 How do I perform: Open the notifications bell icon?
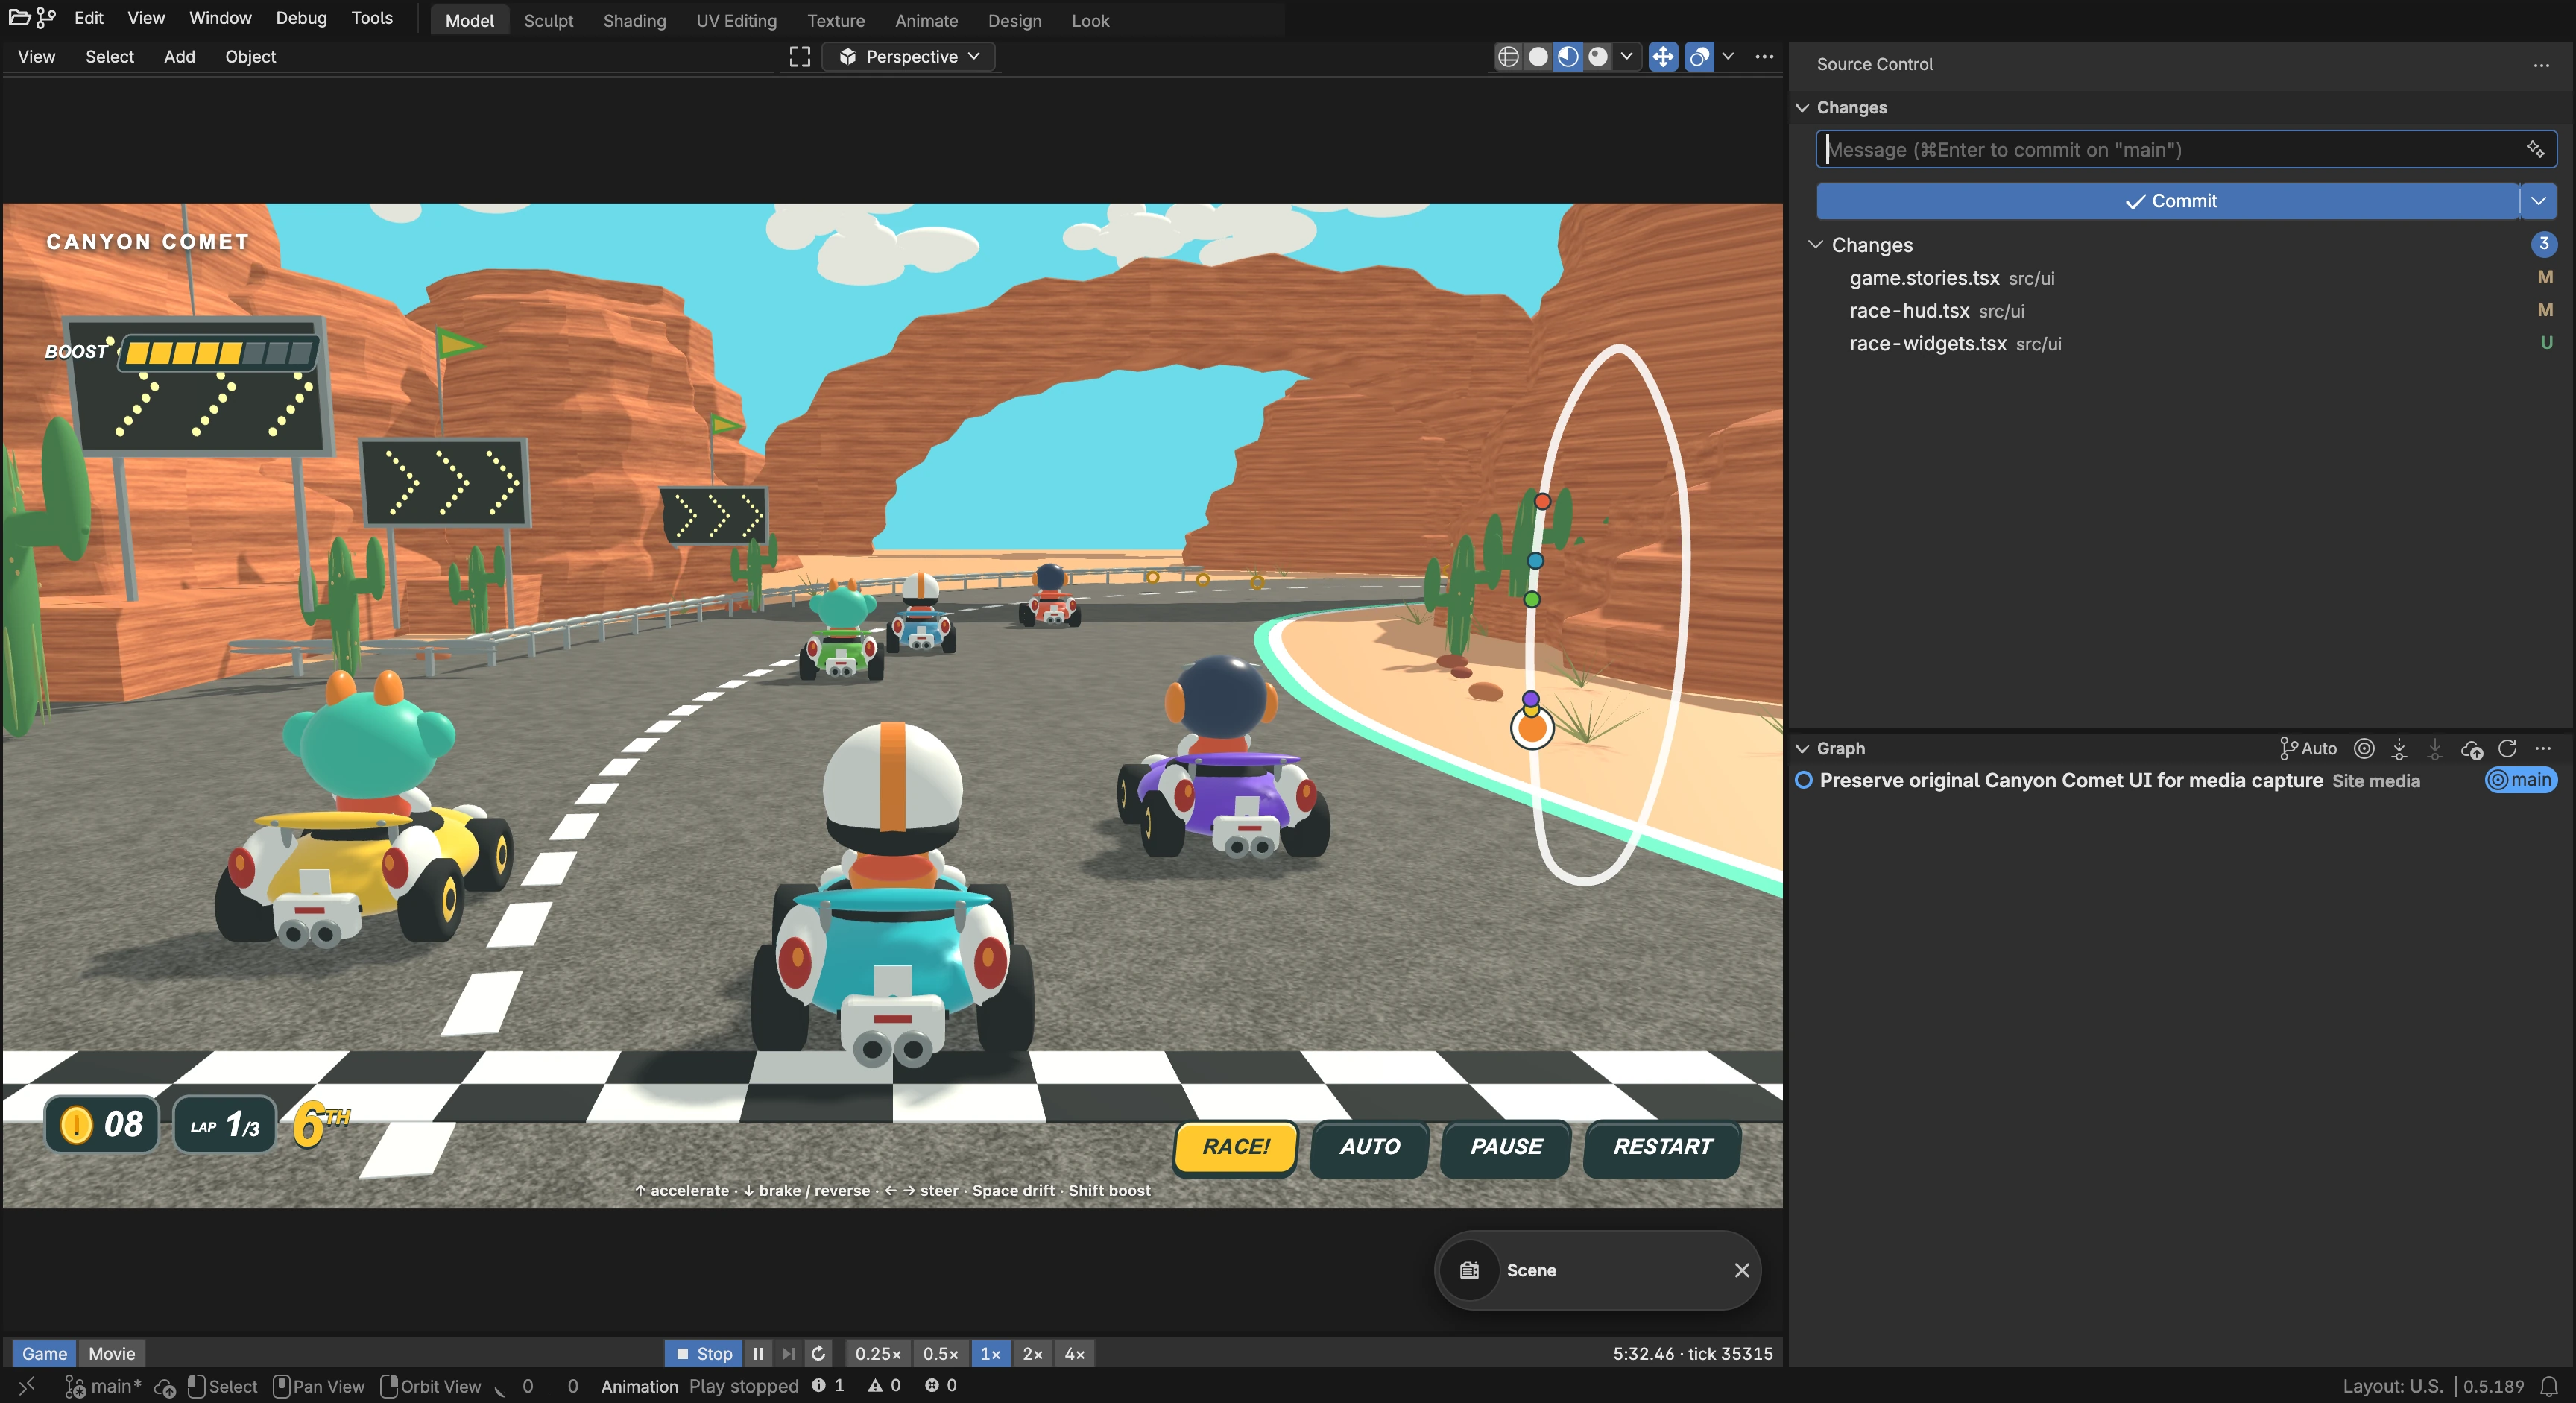(x=2549, y=1386)
